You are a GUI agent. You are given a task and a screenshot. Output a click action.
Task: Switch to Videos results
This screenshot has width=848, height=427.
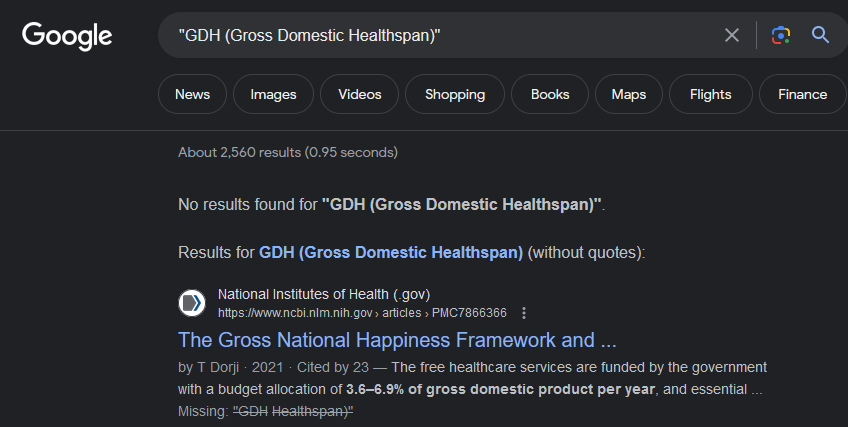click(360, 94)
